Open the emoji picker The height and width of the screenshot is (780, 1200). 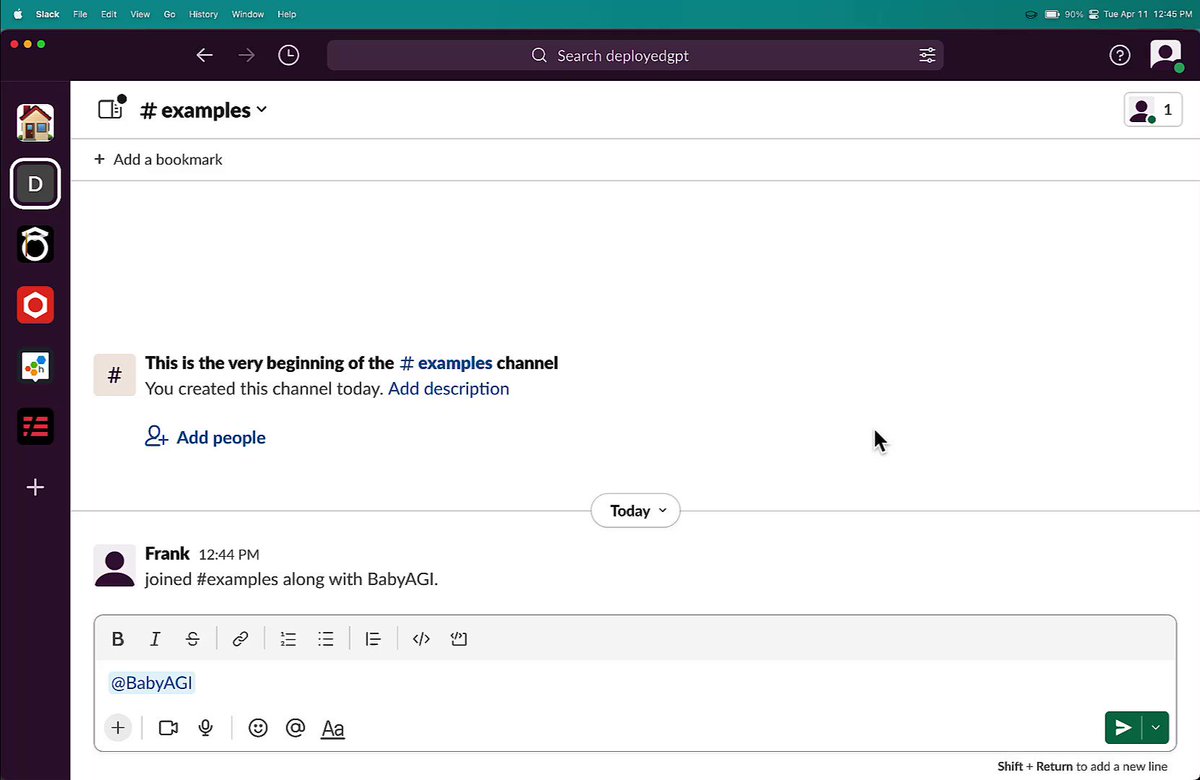(258, 728)
